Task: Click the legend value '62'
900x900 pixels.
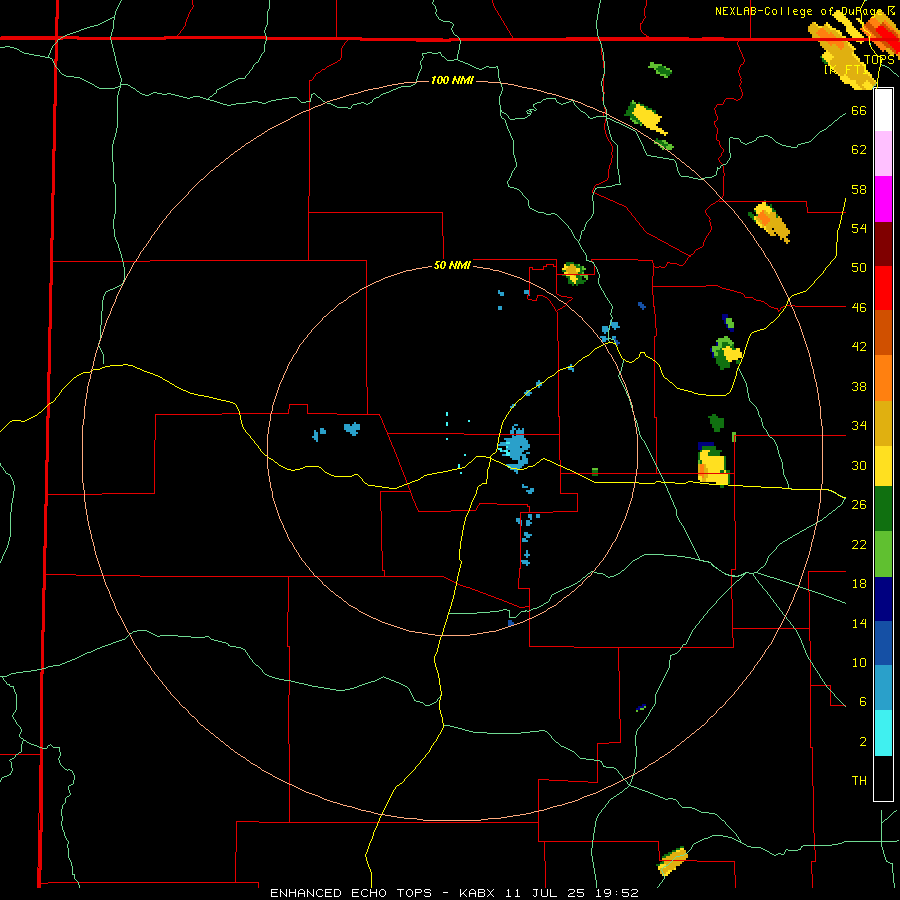Action: click(x=859, y=150)
